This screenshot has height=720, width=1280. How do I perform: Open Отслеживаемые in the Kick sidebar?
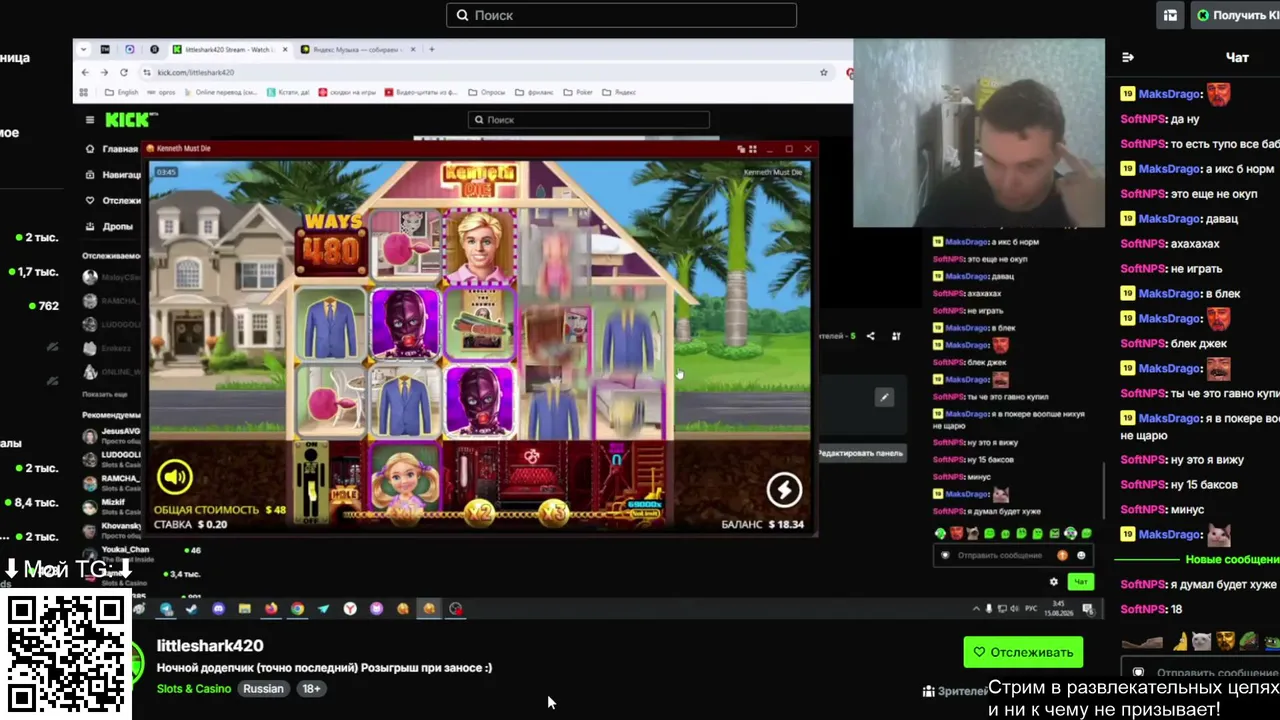[x=111, y=201]
